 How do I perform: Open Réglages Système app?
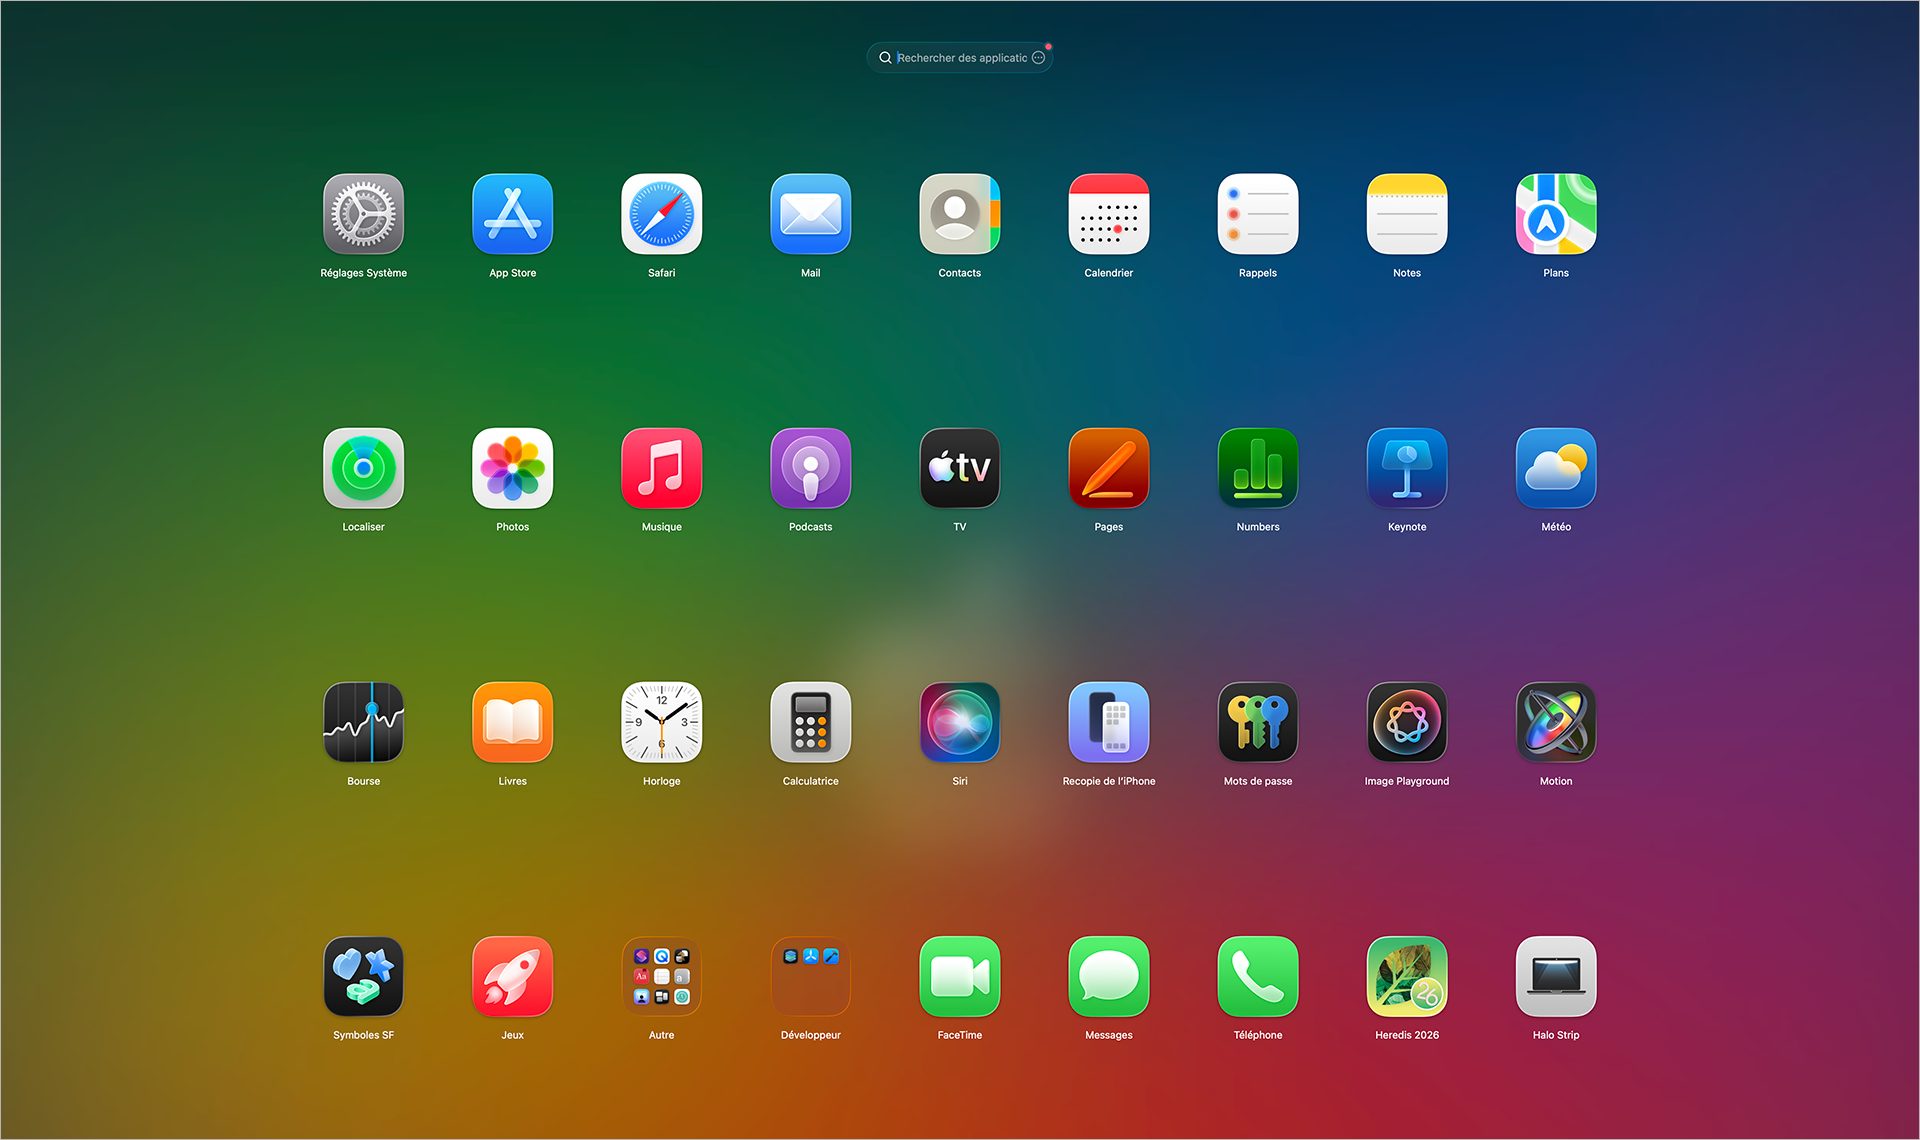(x=363, y=214)
